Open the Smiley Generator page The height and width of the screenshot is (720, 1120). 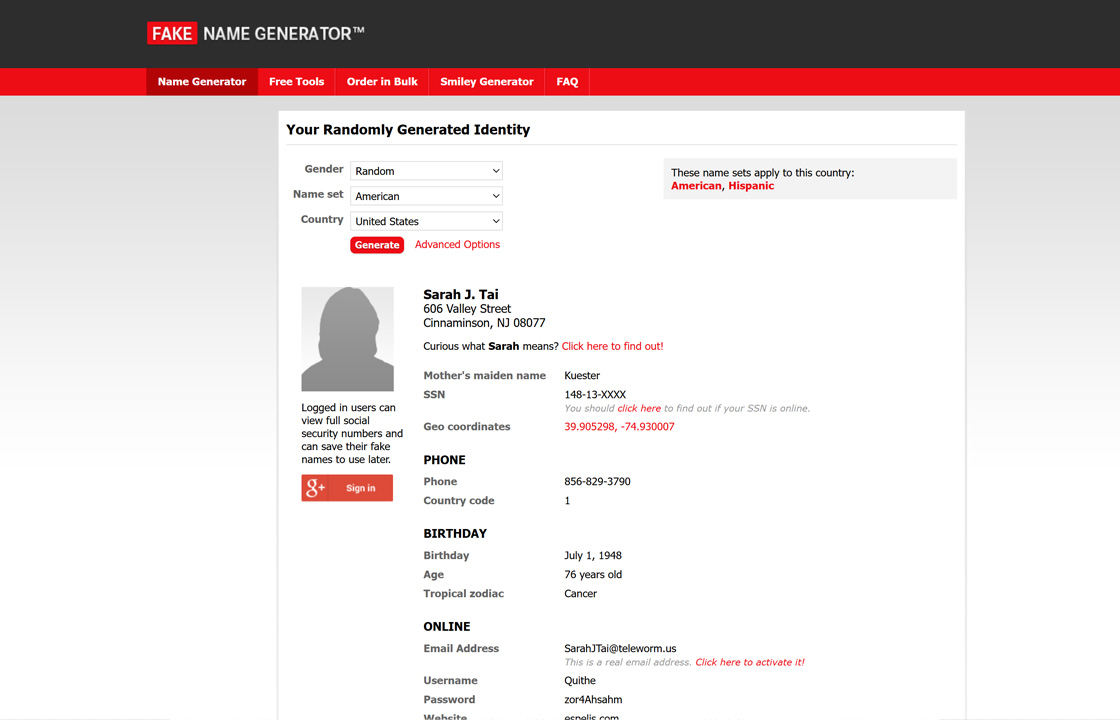[x=486, y=81]
